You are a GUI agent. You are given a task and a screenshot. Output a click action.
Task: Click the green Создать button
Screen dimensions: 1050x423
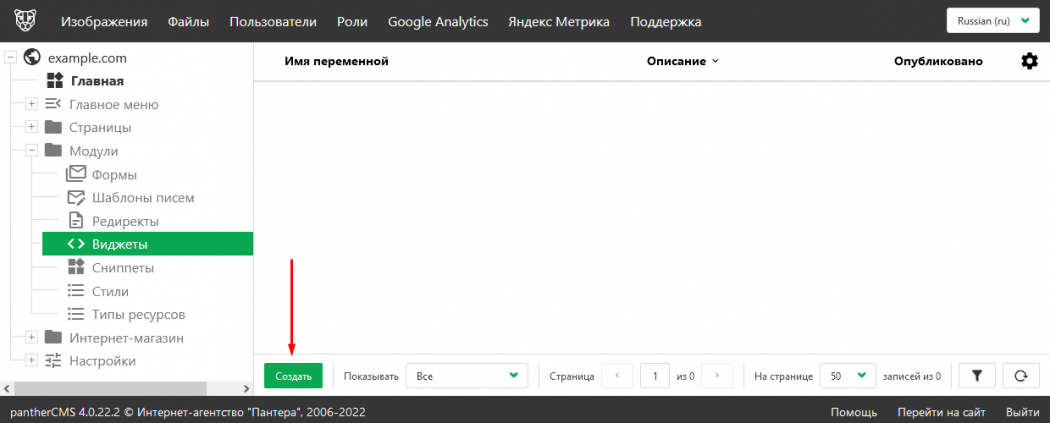pyautogui.click(x=293, y=376)
